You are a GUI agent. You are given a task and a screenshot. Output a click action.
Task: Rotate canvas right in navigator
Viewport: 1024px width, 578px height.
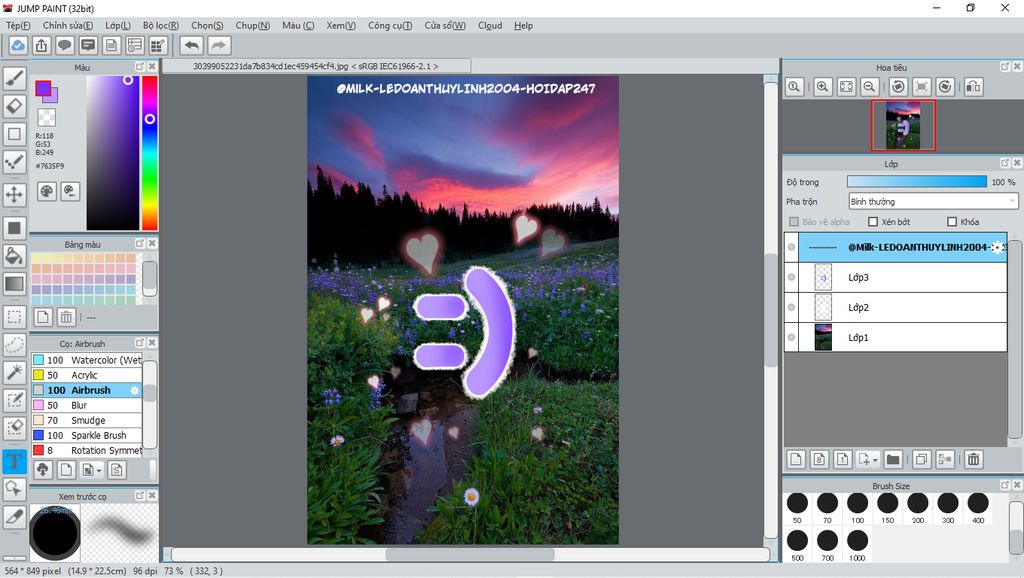945,86
